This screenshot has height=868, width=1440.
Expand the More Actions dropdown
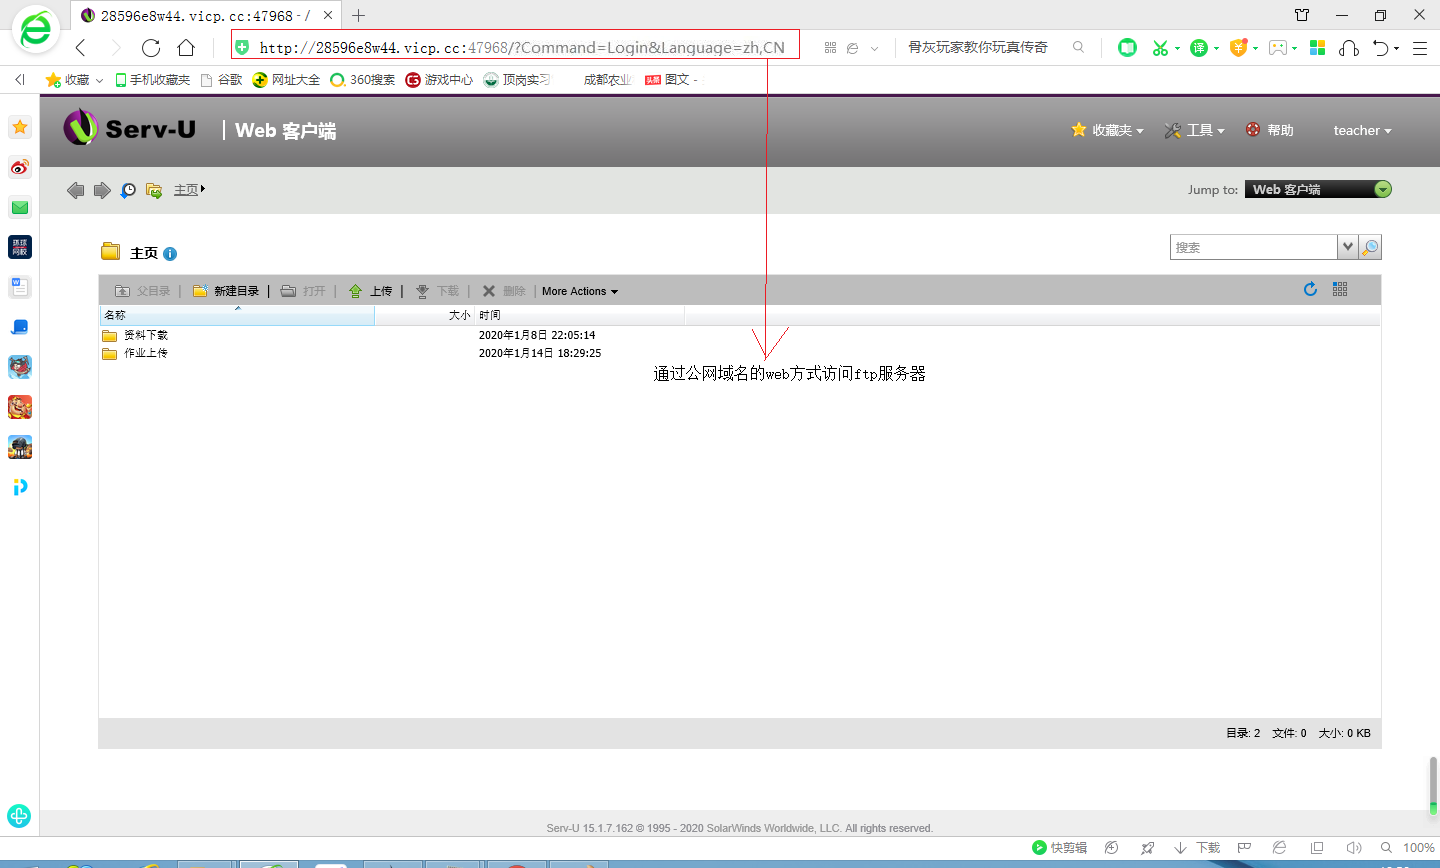click(x=580, y=291)
